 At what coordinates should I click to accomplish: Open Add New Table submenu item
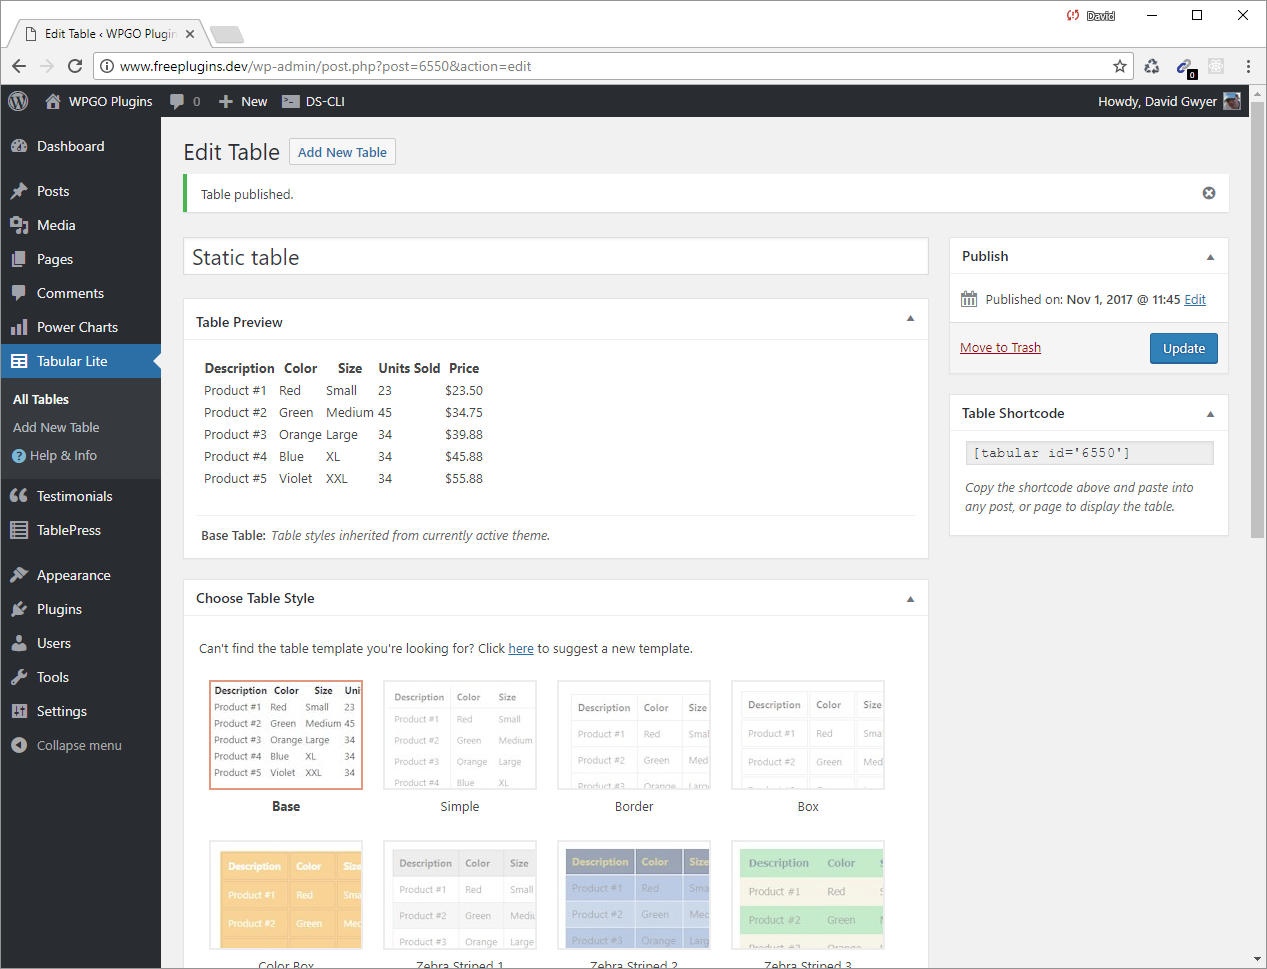coord(56,427)
